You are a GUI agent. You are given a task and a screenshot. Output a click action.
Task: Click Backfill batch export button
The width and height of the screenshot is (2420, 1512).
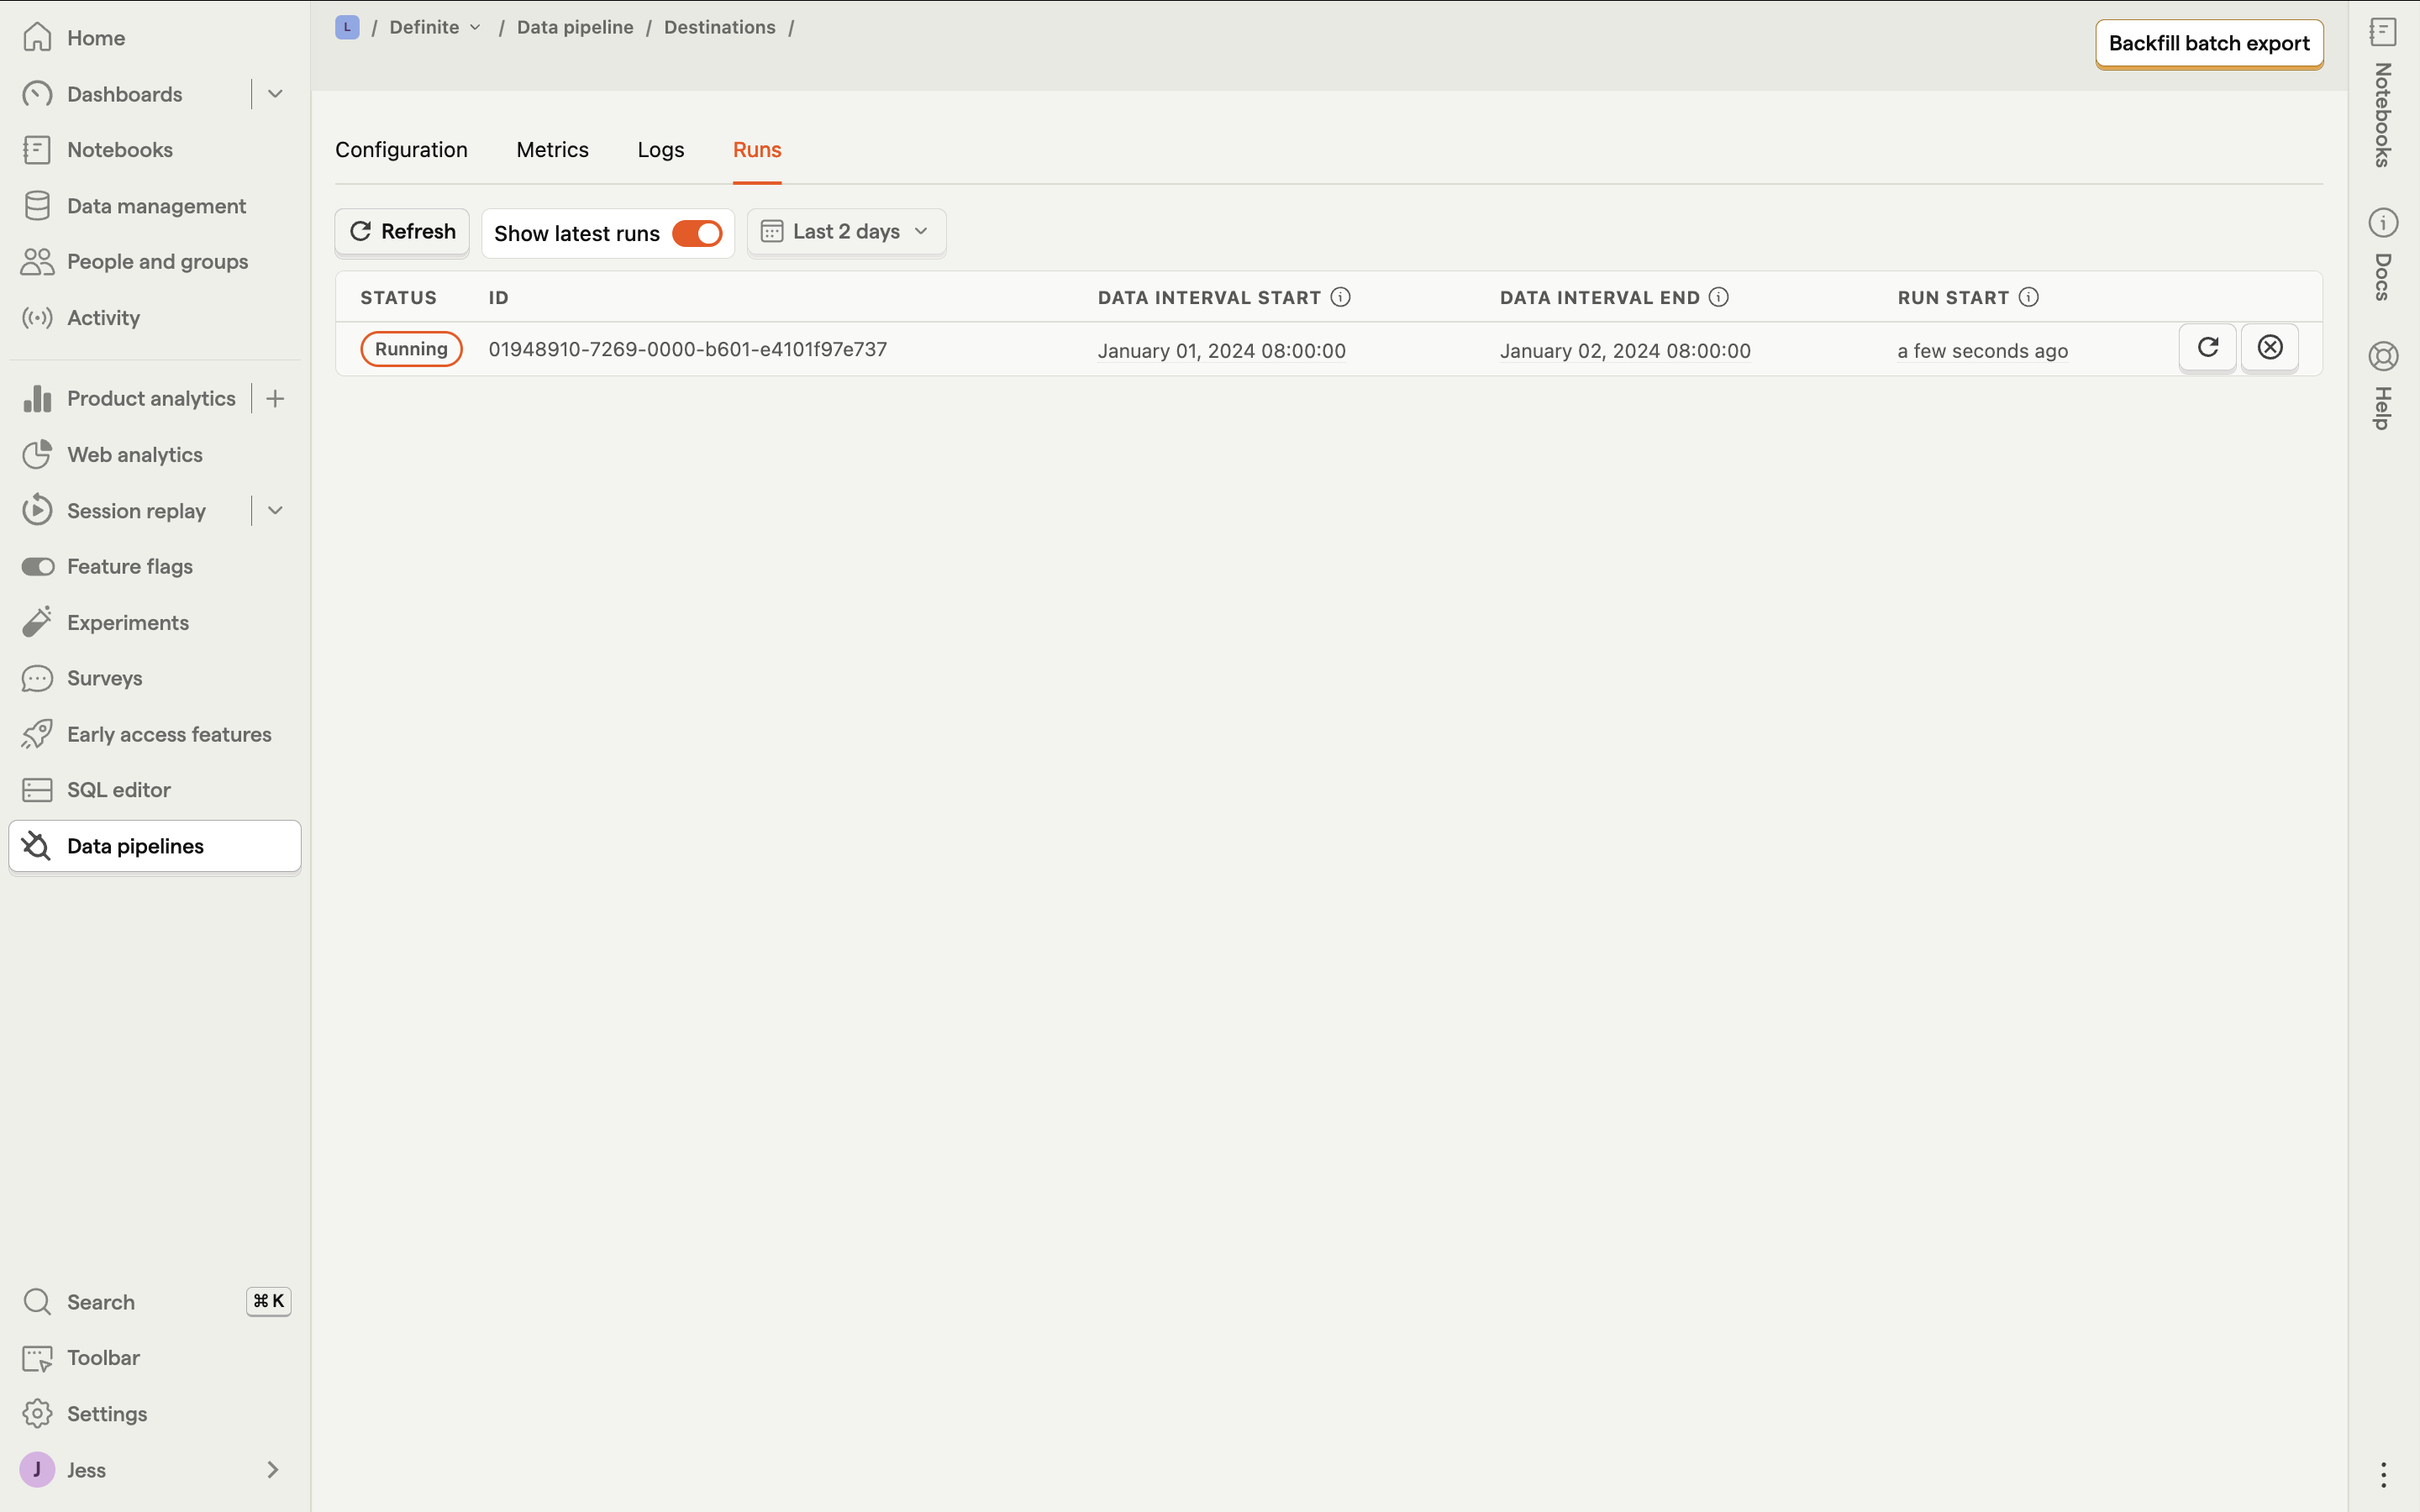[2208, 44]
